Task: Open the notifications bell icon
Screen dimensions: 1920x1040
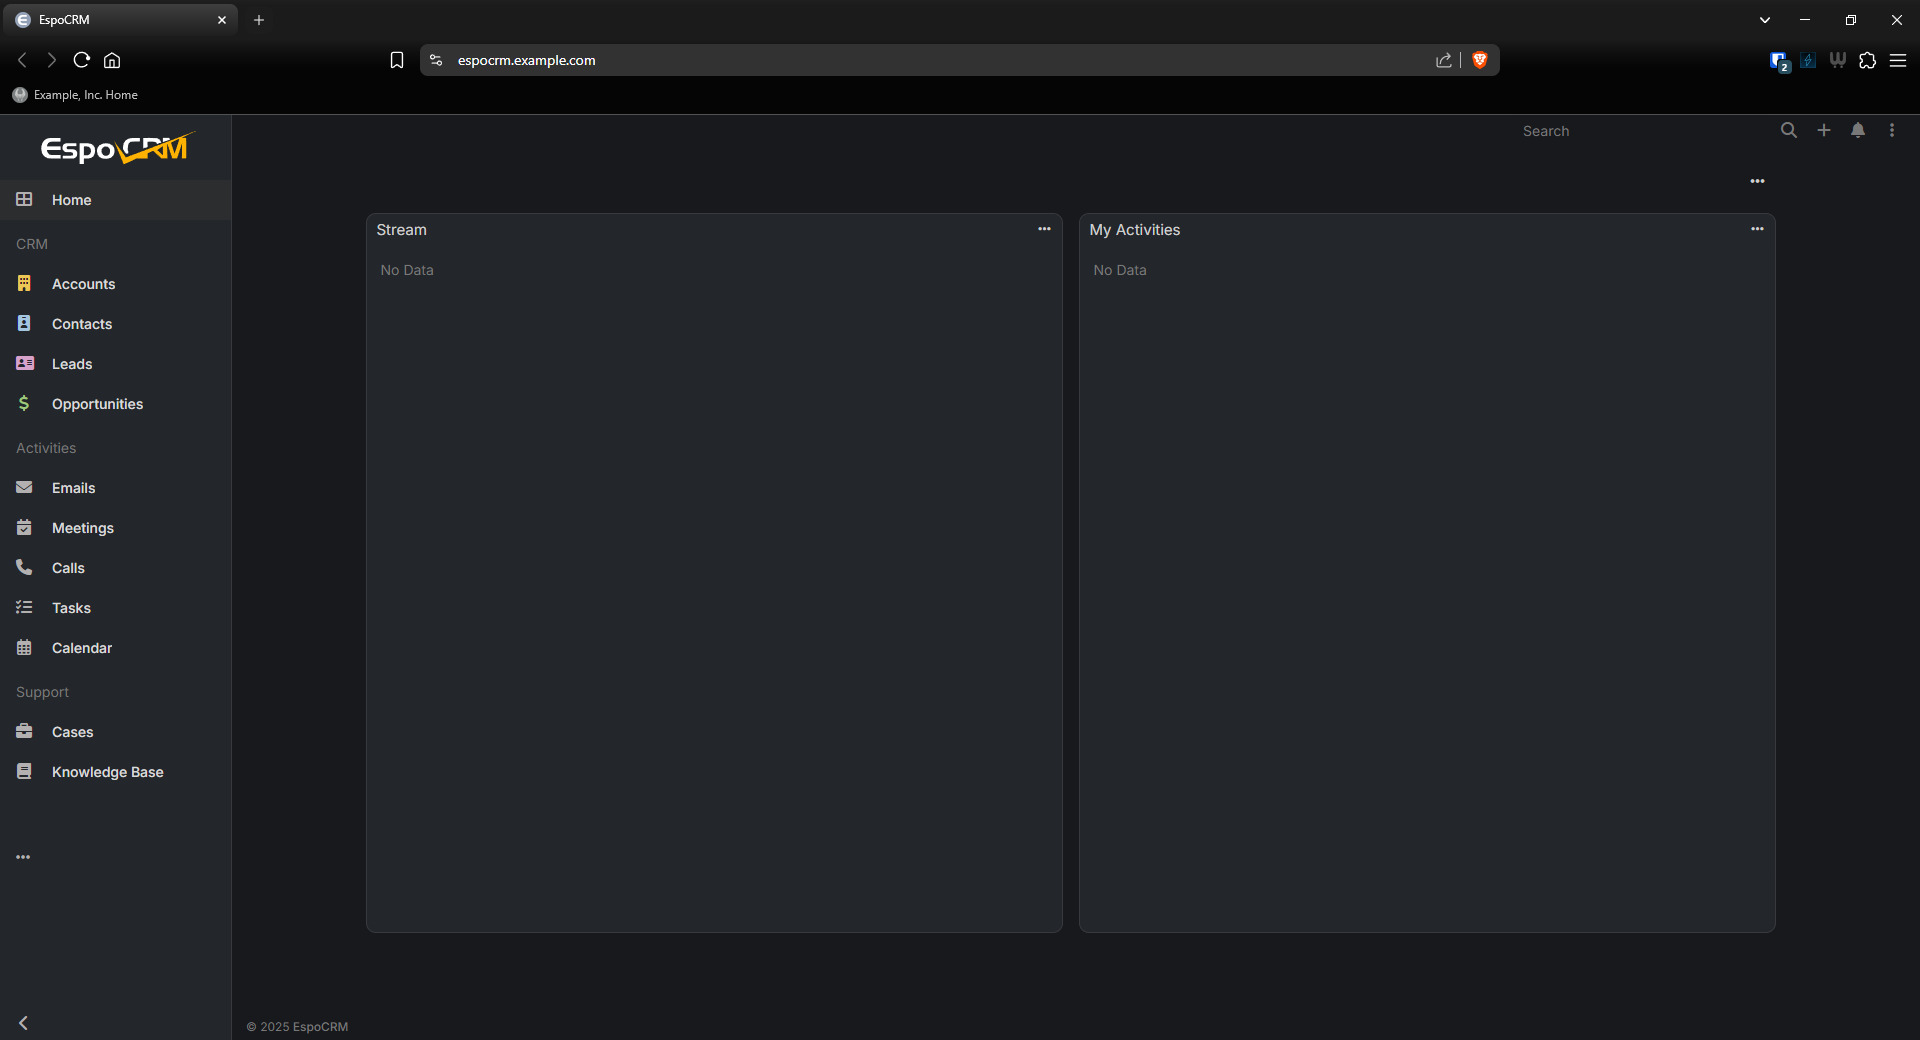Action: pyautogui.click(x=1858, y=131)
